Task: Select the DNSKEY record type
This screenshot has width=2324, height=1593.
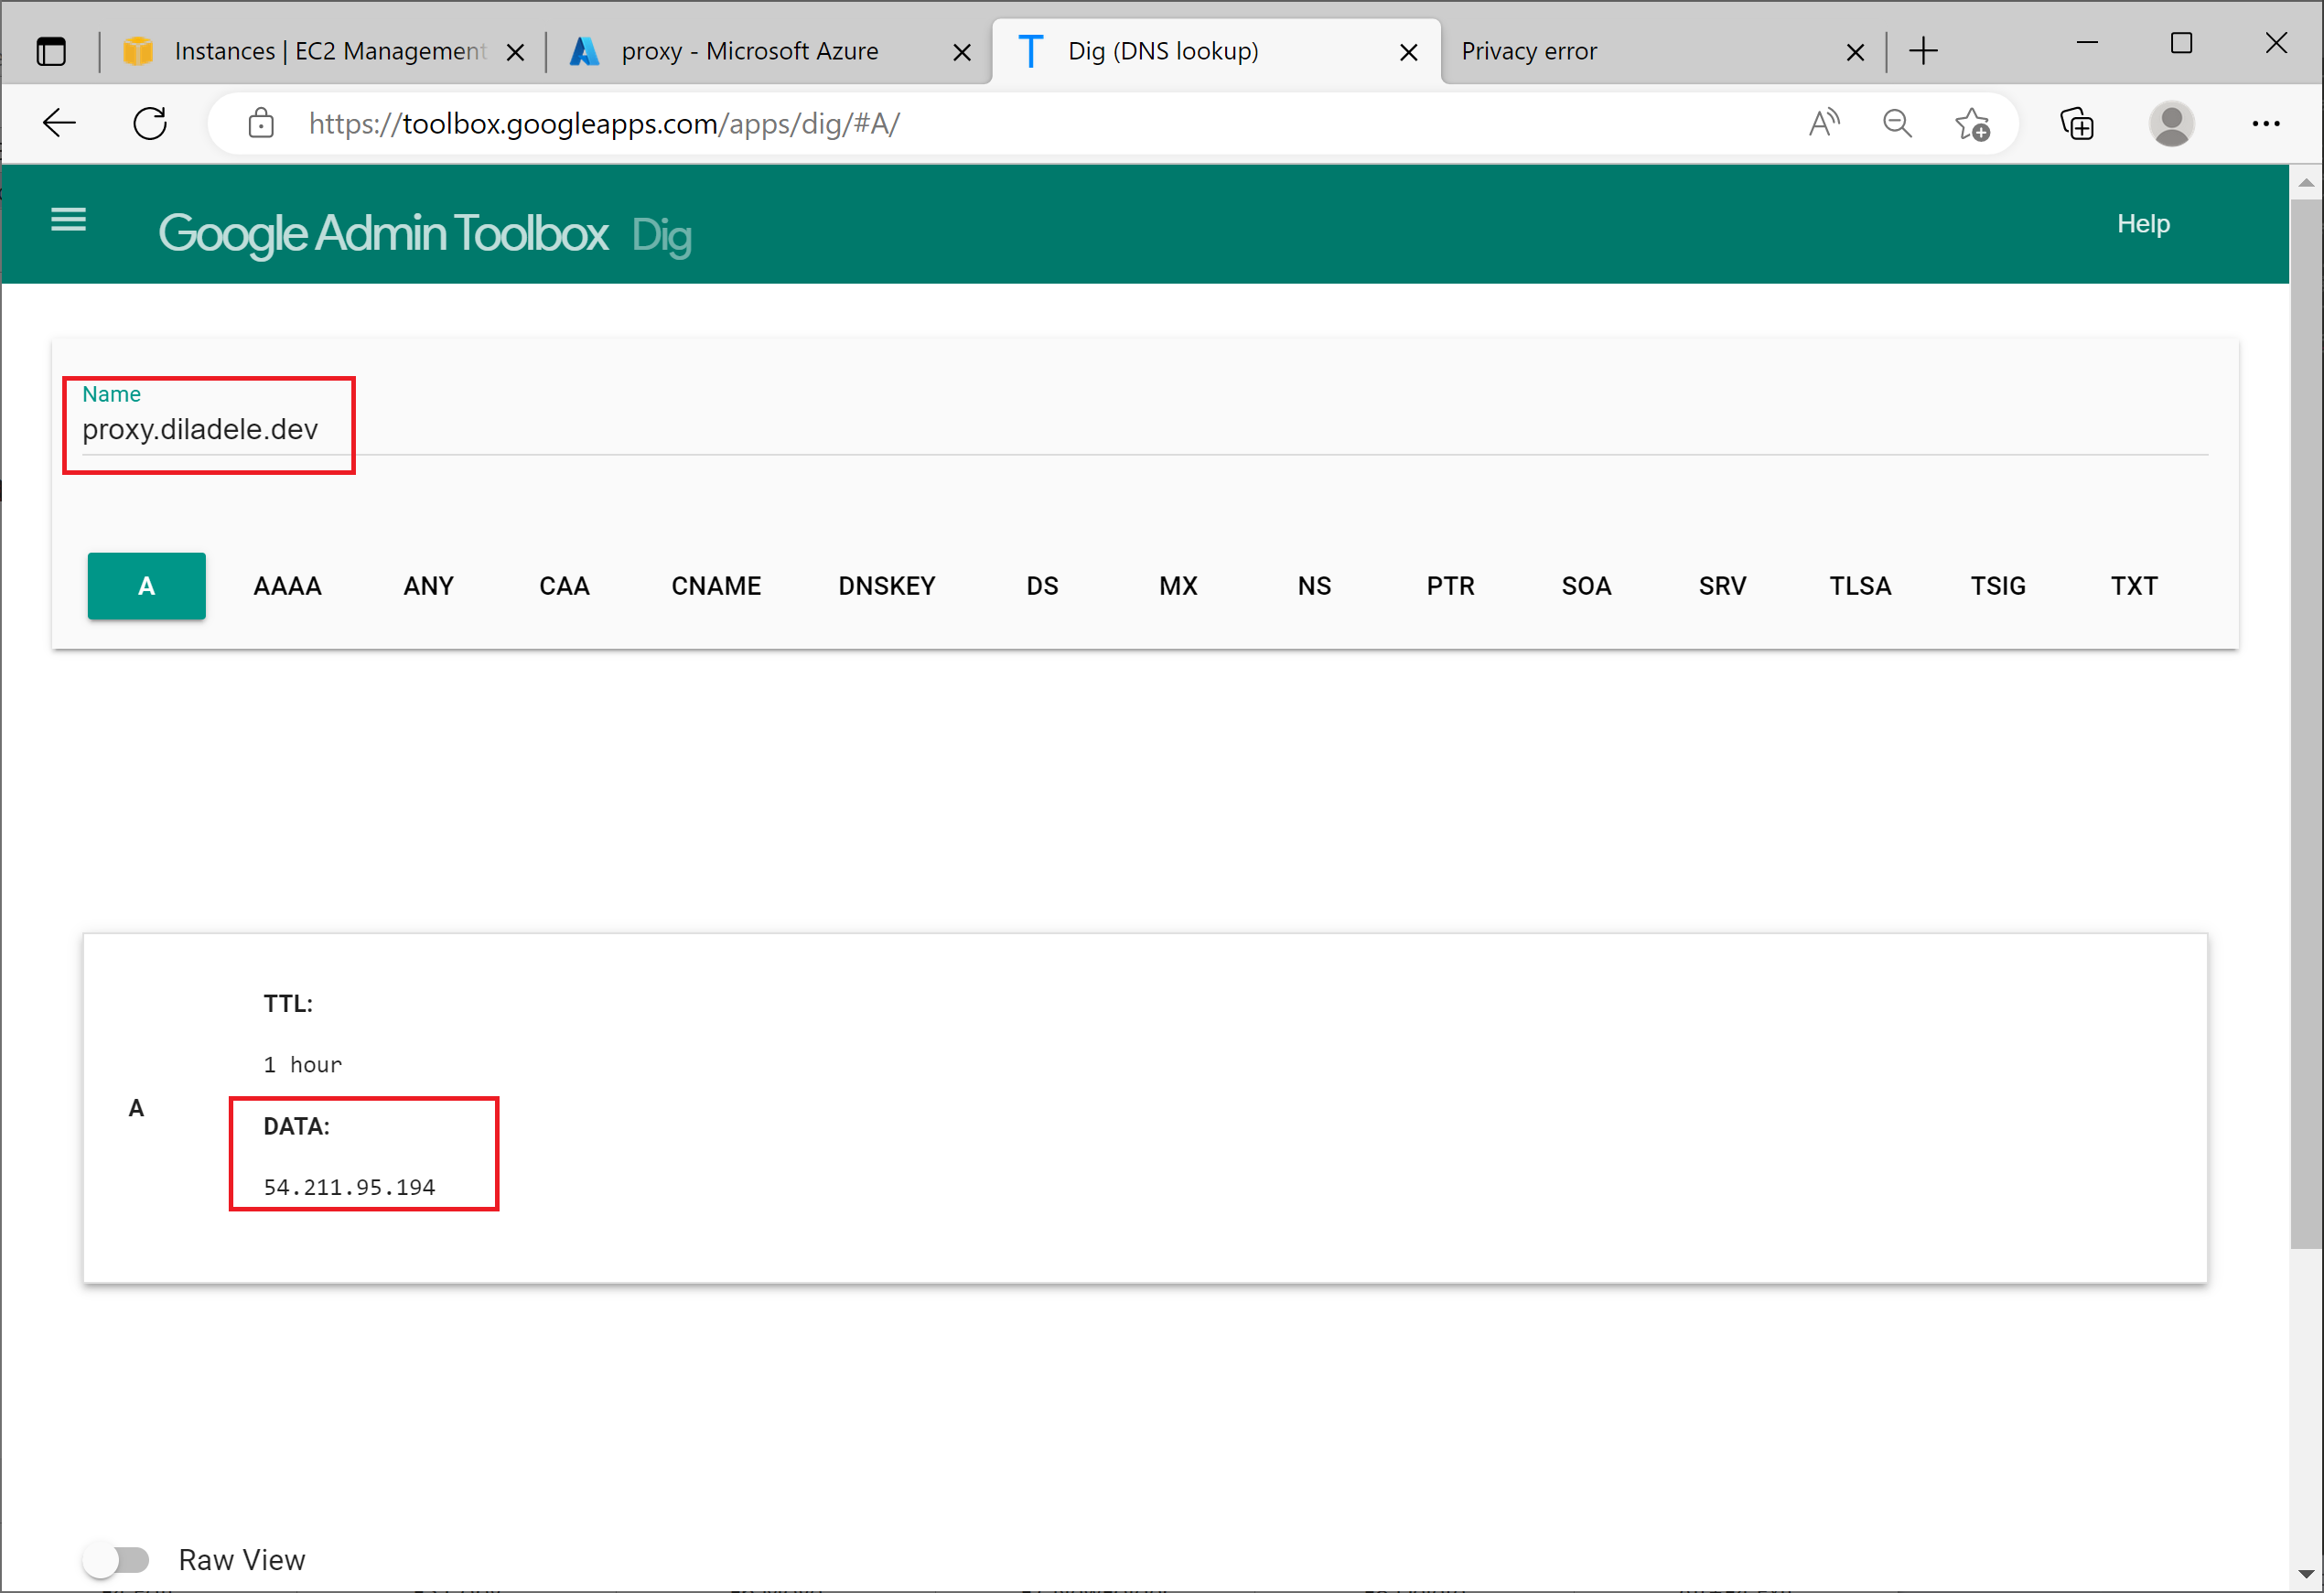Action: (885, 585)
